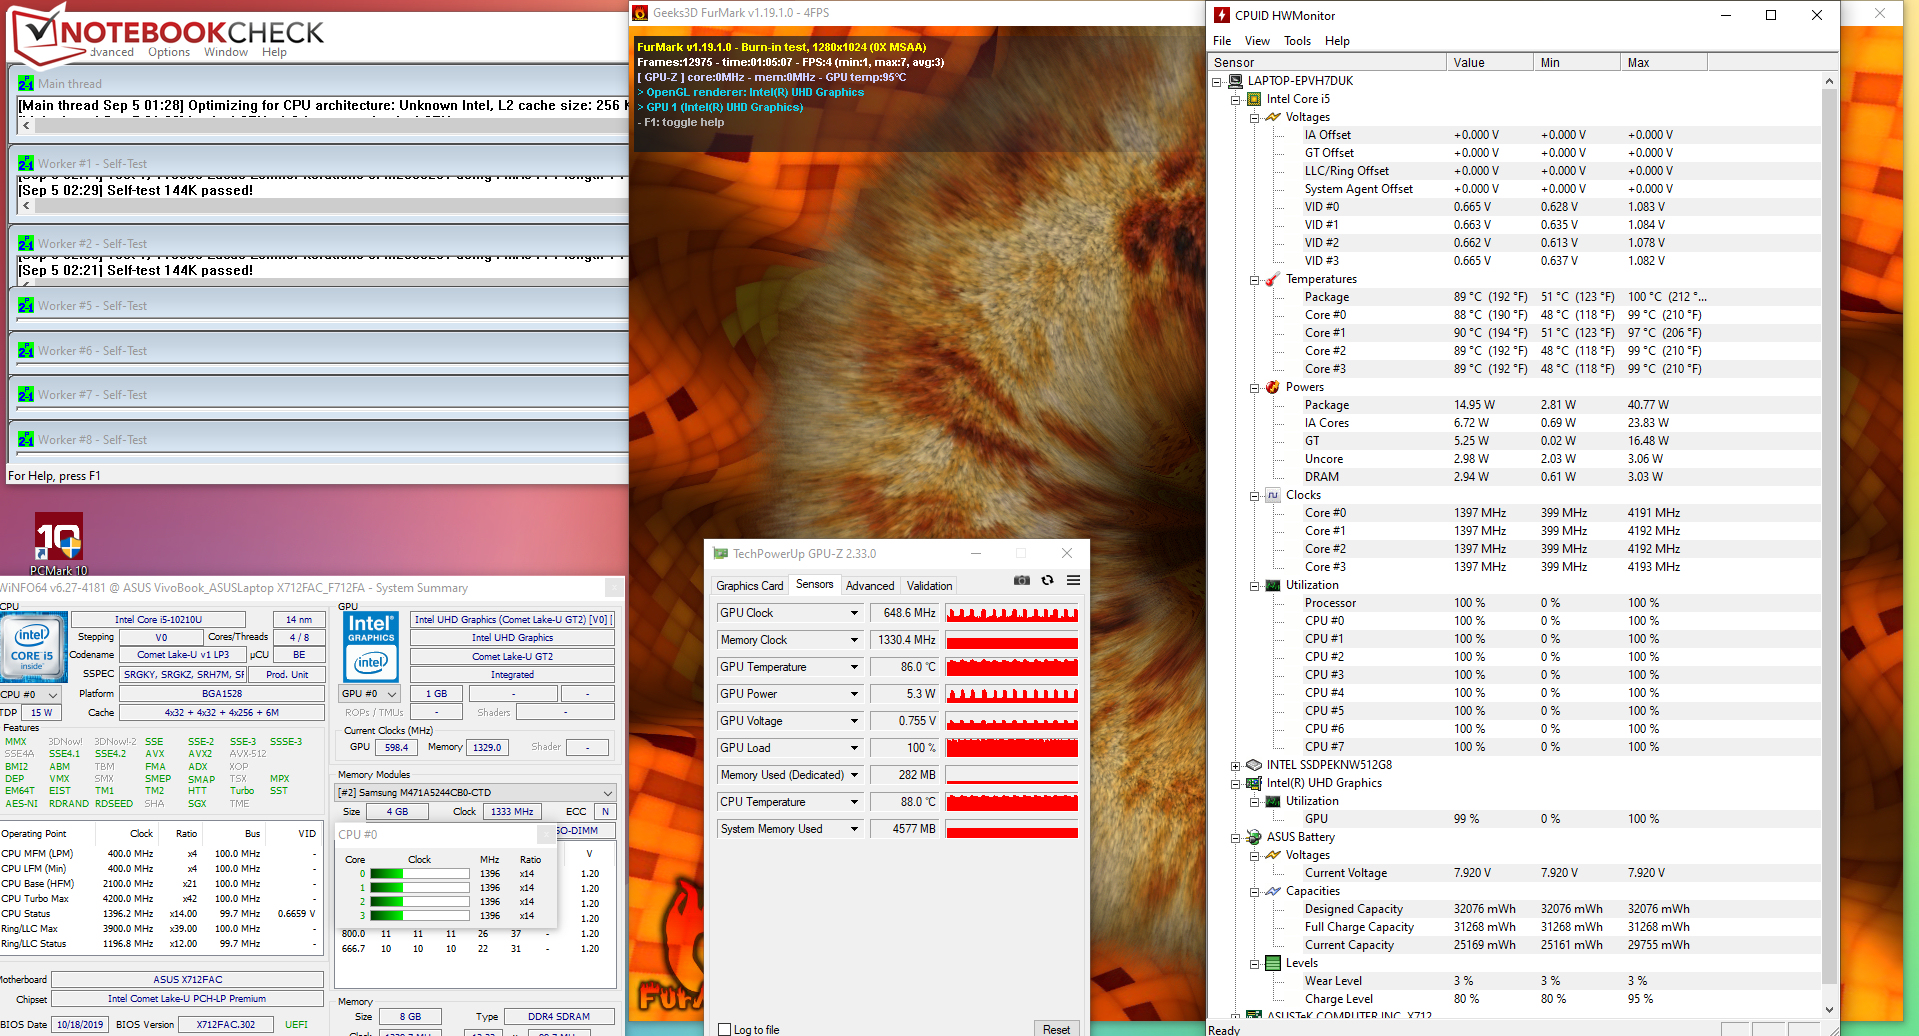This screenshot has height=1036, width=1919.
Task: Collapse the Temperatures node in HWMonitor
Action: pyautogui.click(x=1254, y=280)
